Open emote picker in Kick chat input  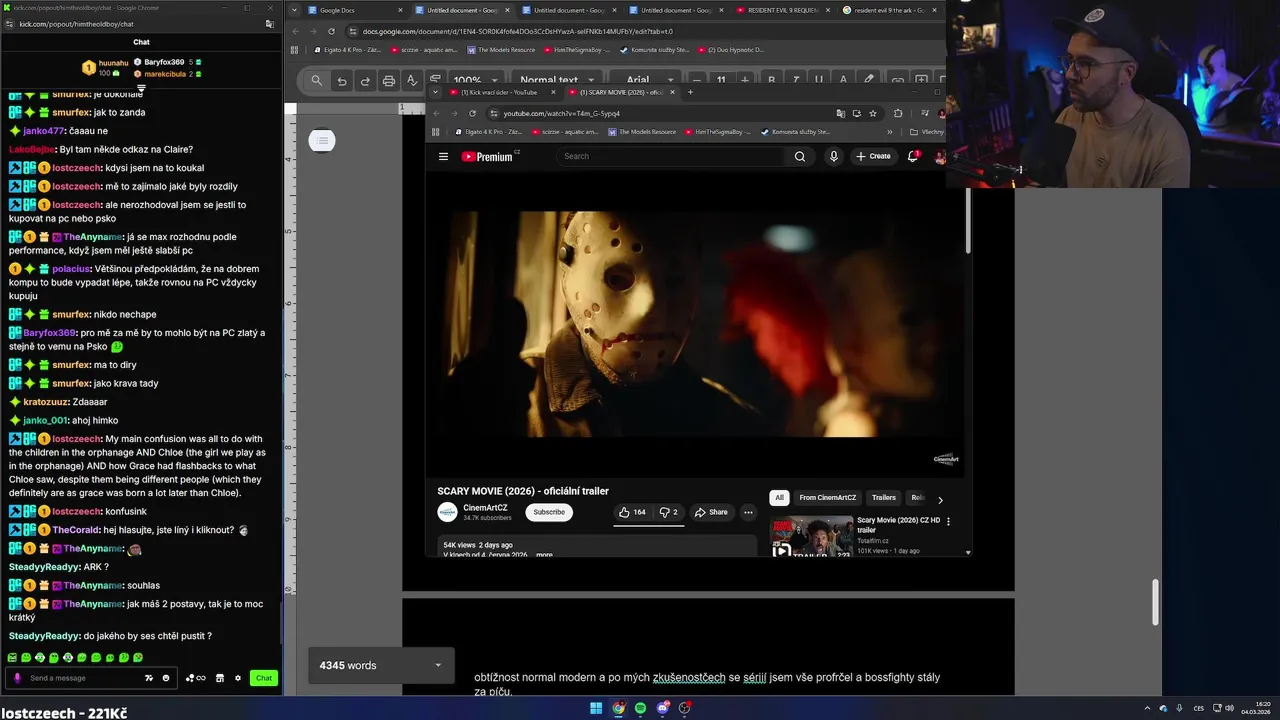166,678
